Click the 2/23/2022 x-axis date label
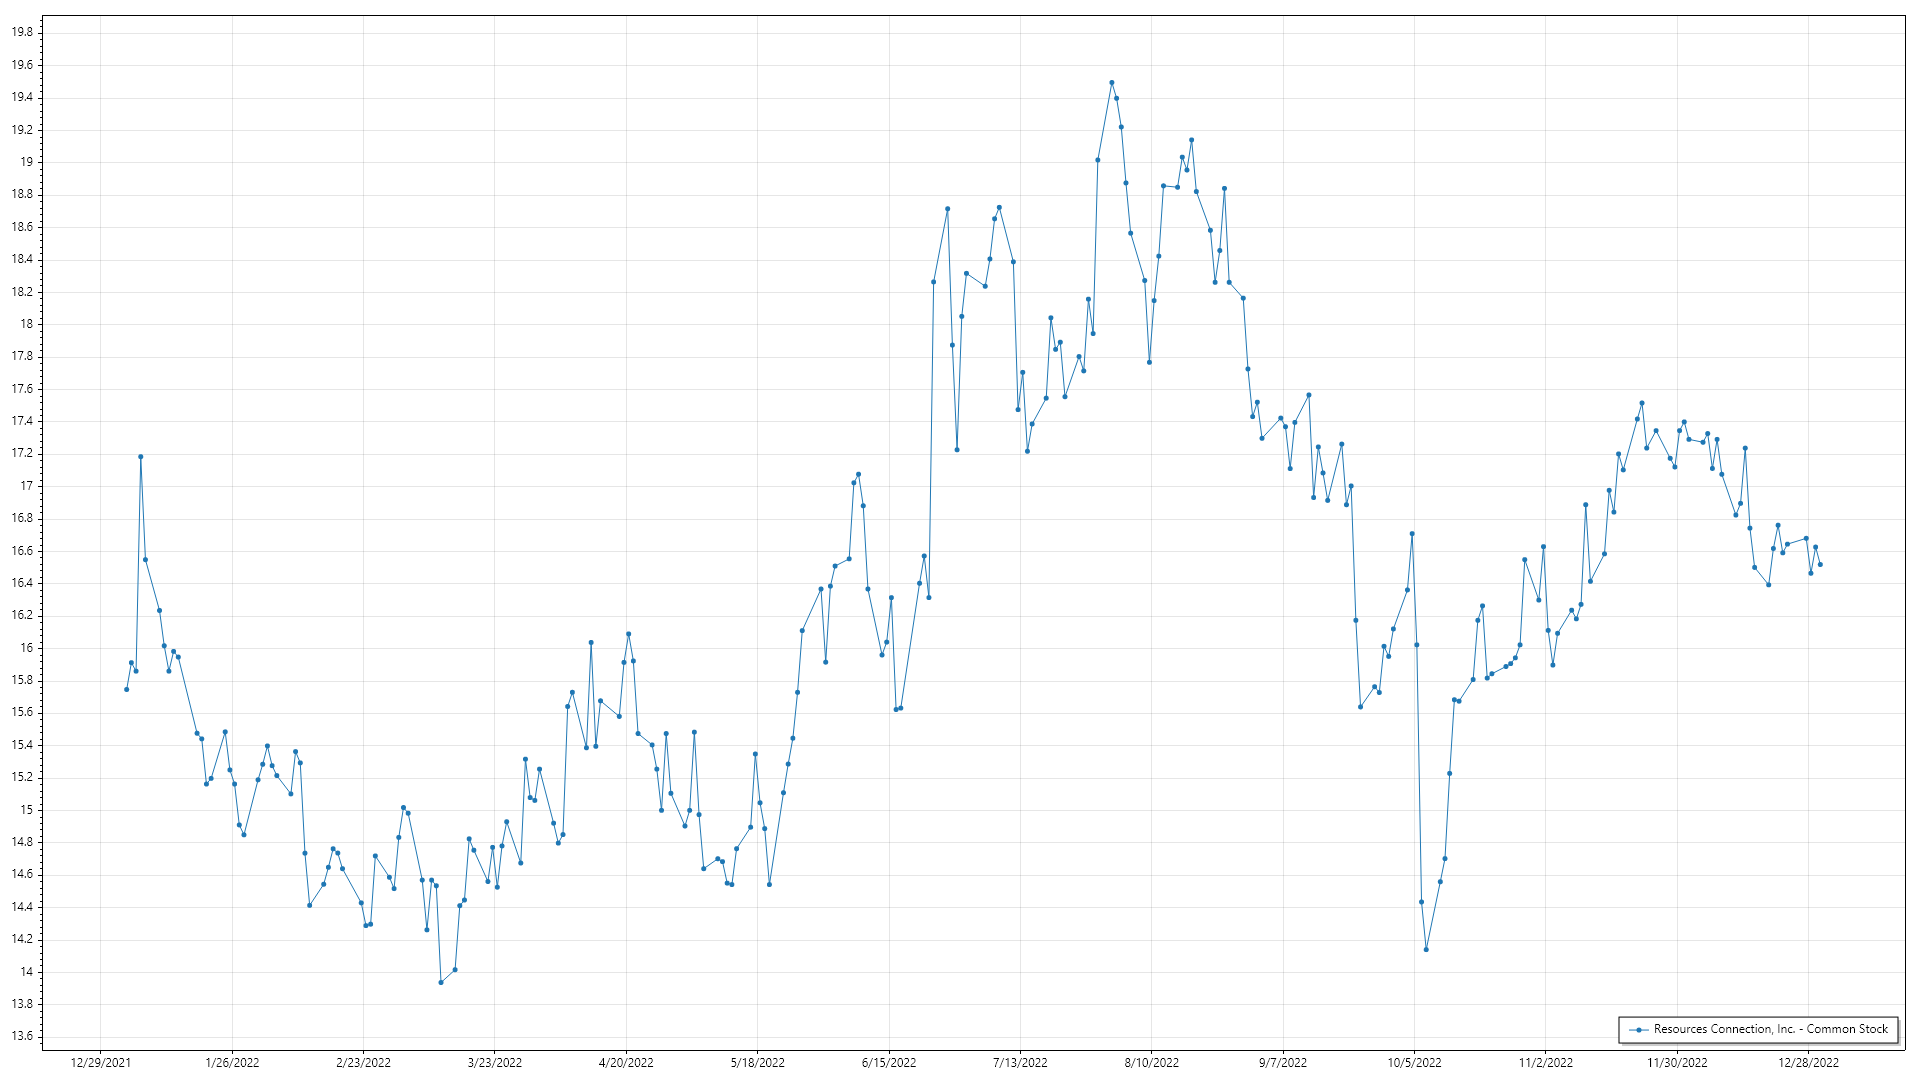The width and height of the screenshot is (1920, 1080). click(363, 1062)
